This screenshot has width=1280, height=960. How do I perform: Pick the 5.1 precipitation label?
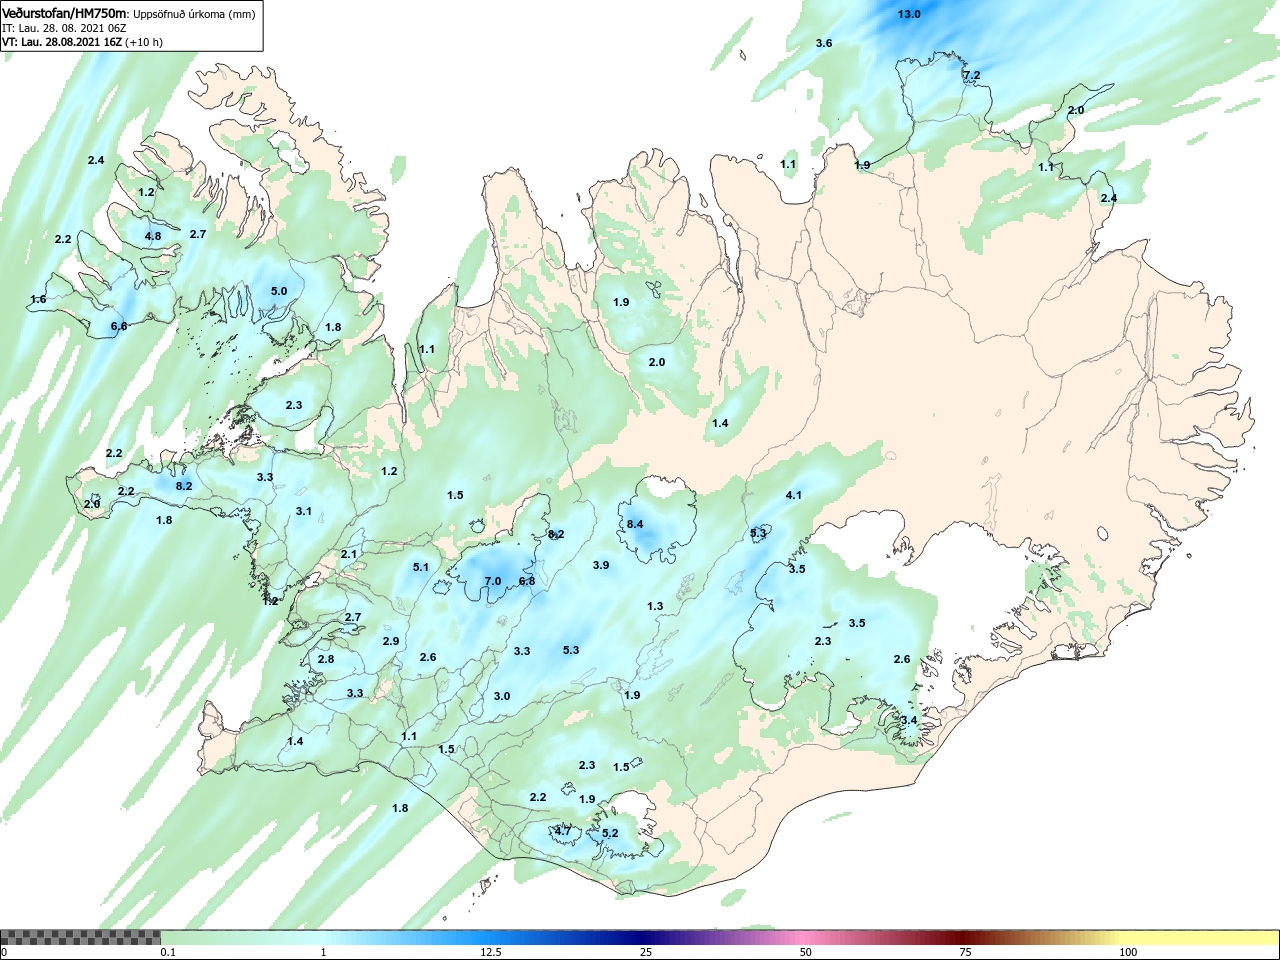pos(421,568)
